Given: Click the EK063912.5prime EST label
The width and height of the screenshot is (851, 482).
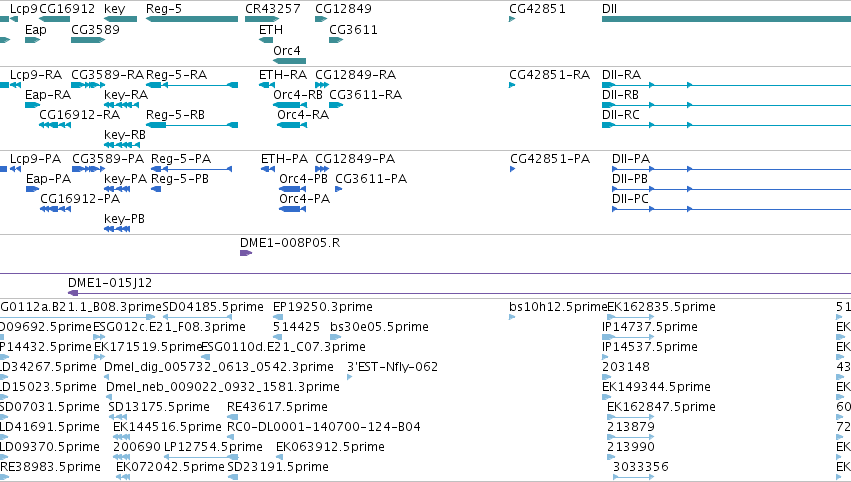Looking at the screenshot, I should point(330,447).
